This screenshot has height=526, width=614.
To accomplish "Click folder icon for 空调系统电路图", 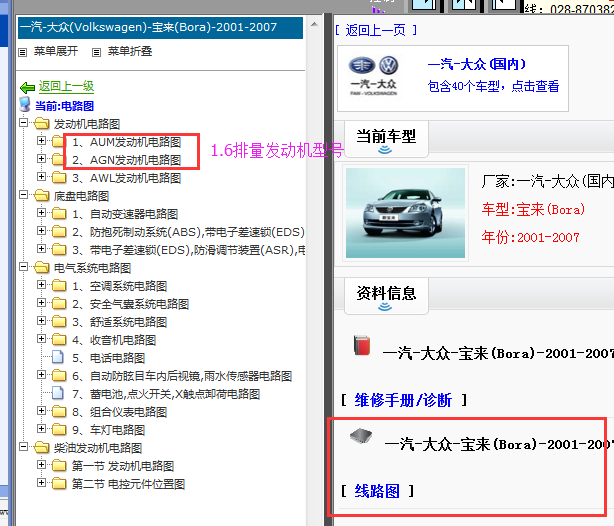I will point(59,286).
